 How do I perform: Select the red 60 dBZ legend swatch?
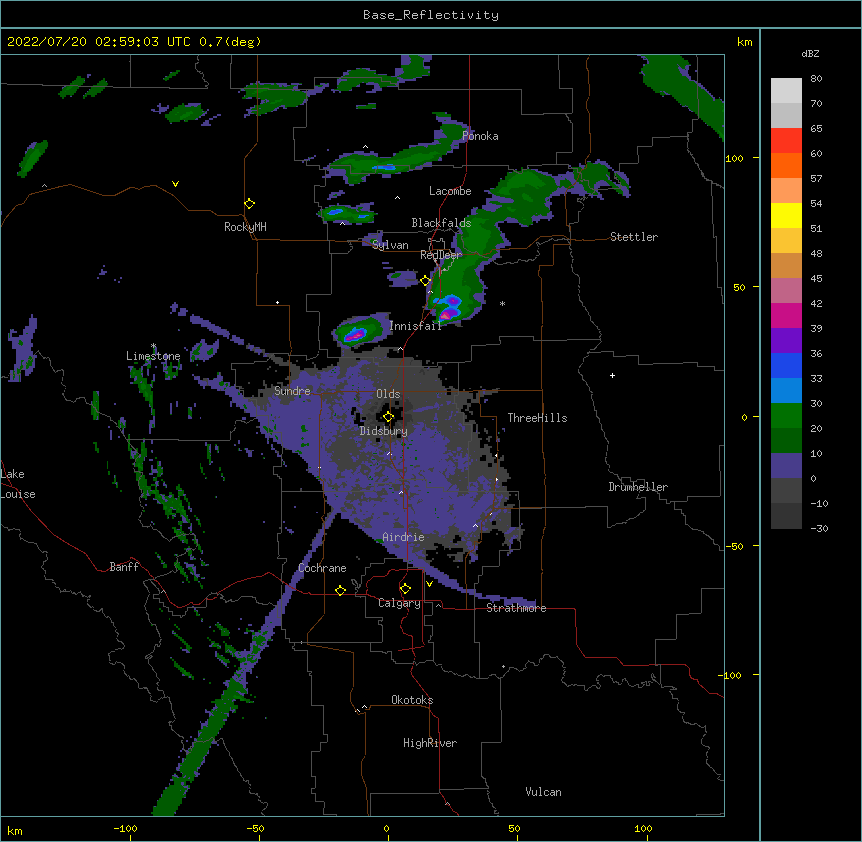pyautogui.click(x=786, y=141)
